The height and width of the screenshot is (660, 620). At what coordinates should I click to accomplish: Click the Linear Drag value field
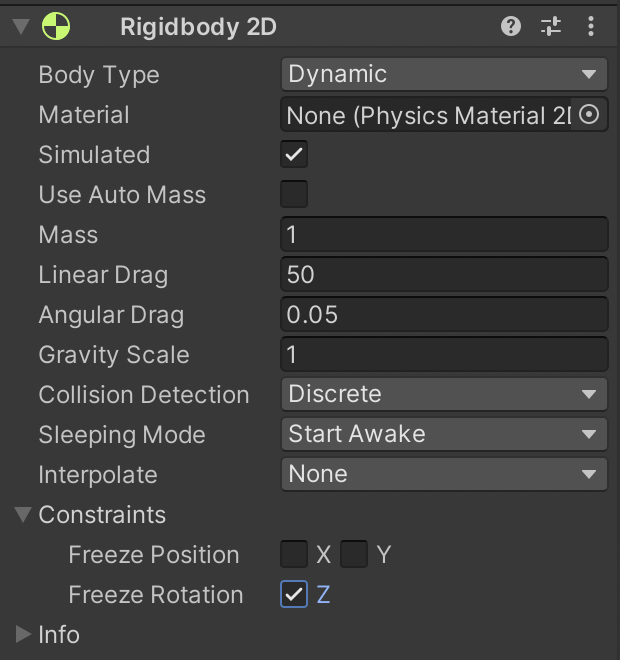coord(444,275)
